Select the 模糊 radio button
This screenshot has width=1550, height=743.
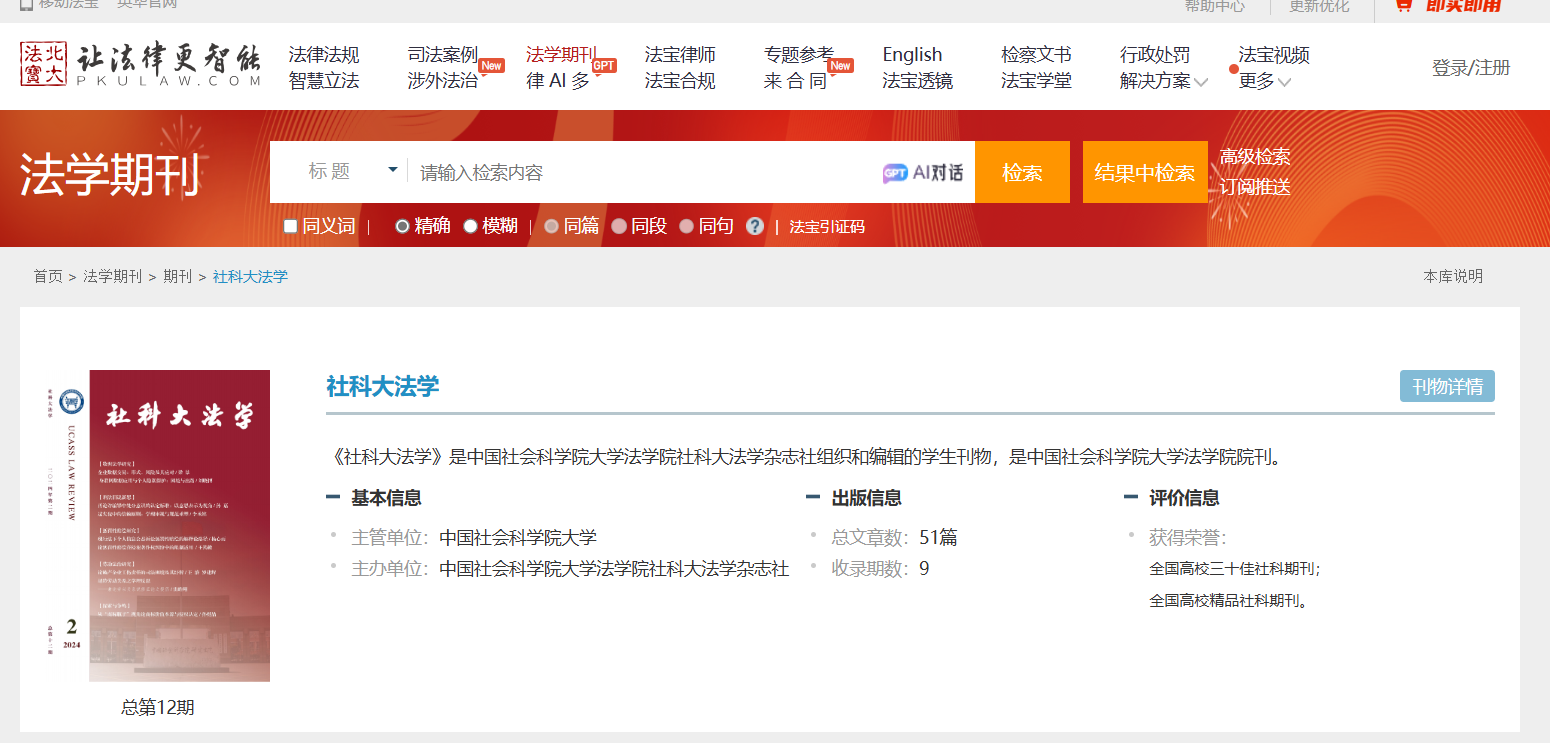click(x=470, y=226)
